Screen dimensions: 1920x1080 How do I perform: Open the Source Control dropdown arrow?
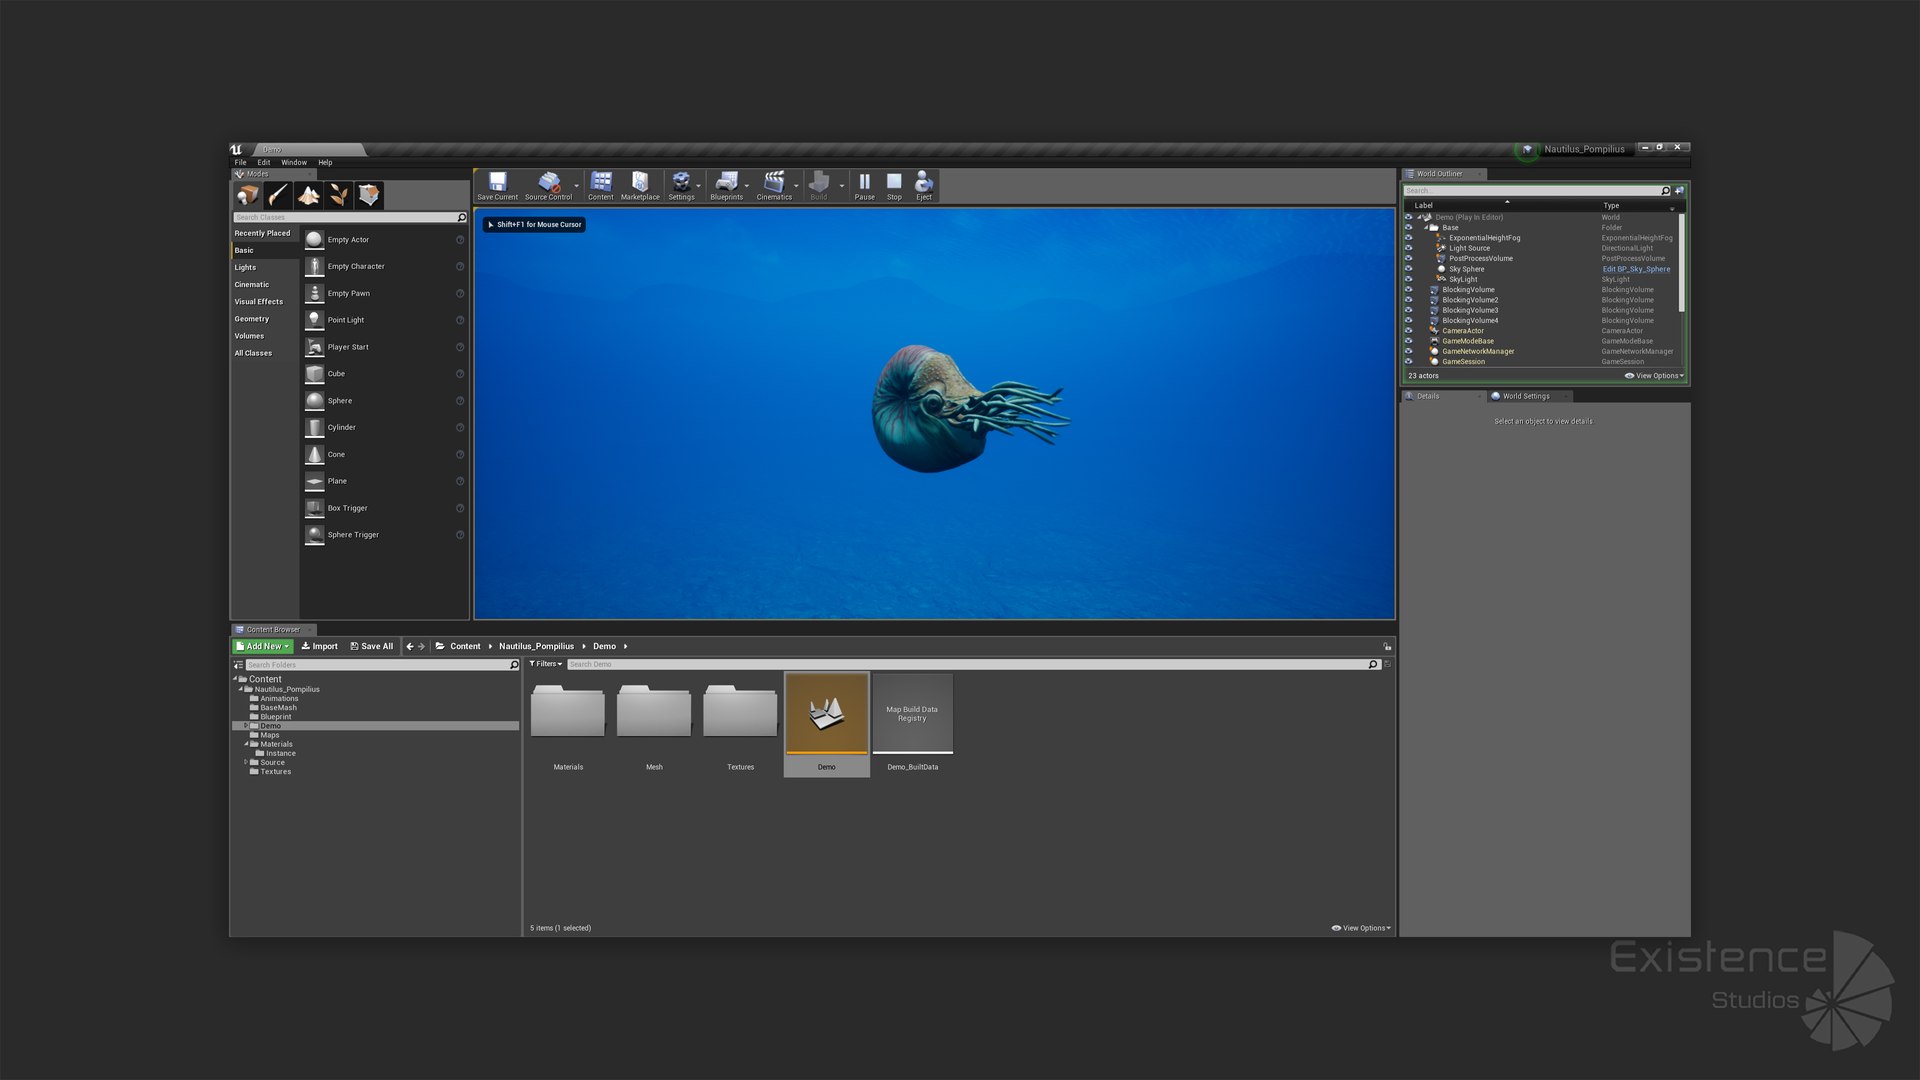tap(576, 186)
